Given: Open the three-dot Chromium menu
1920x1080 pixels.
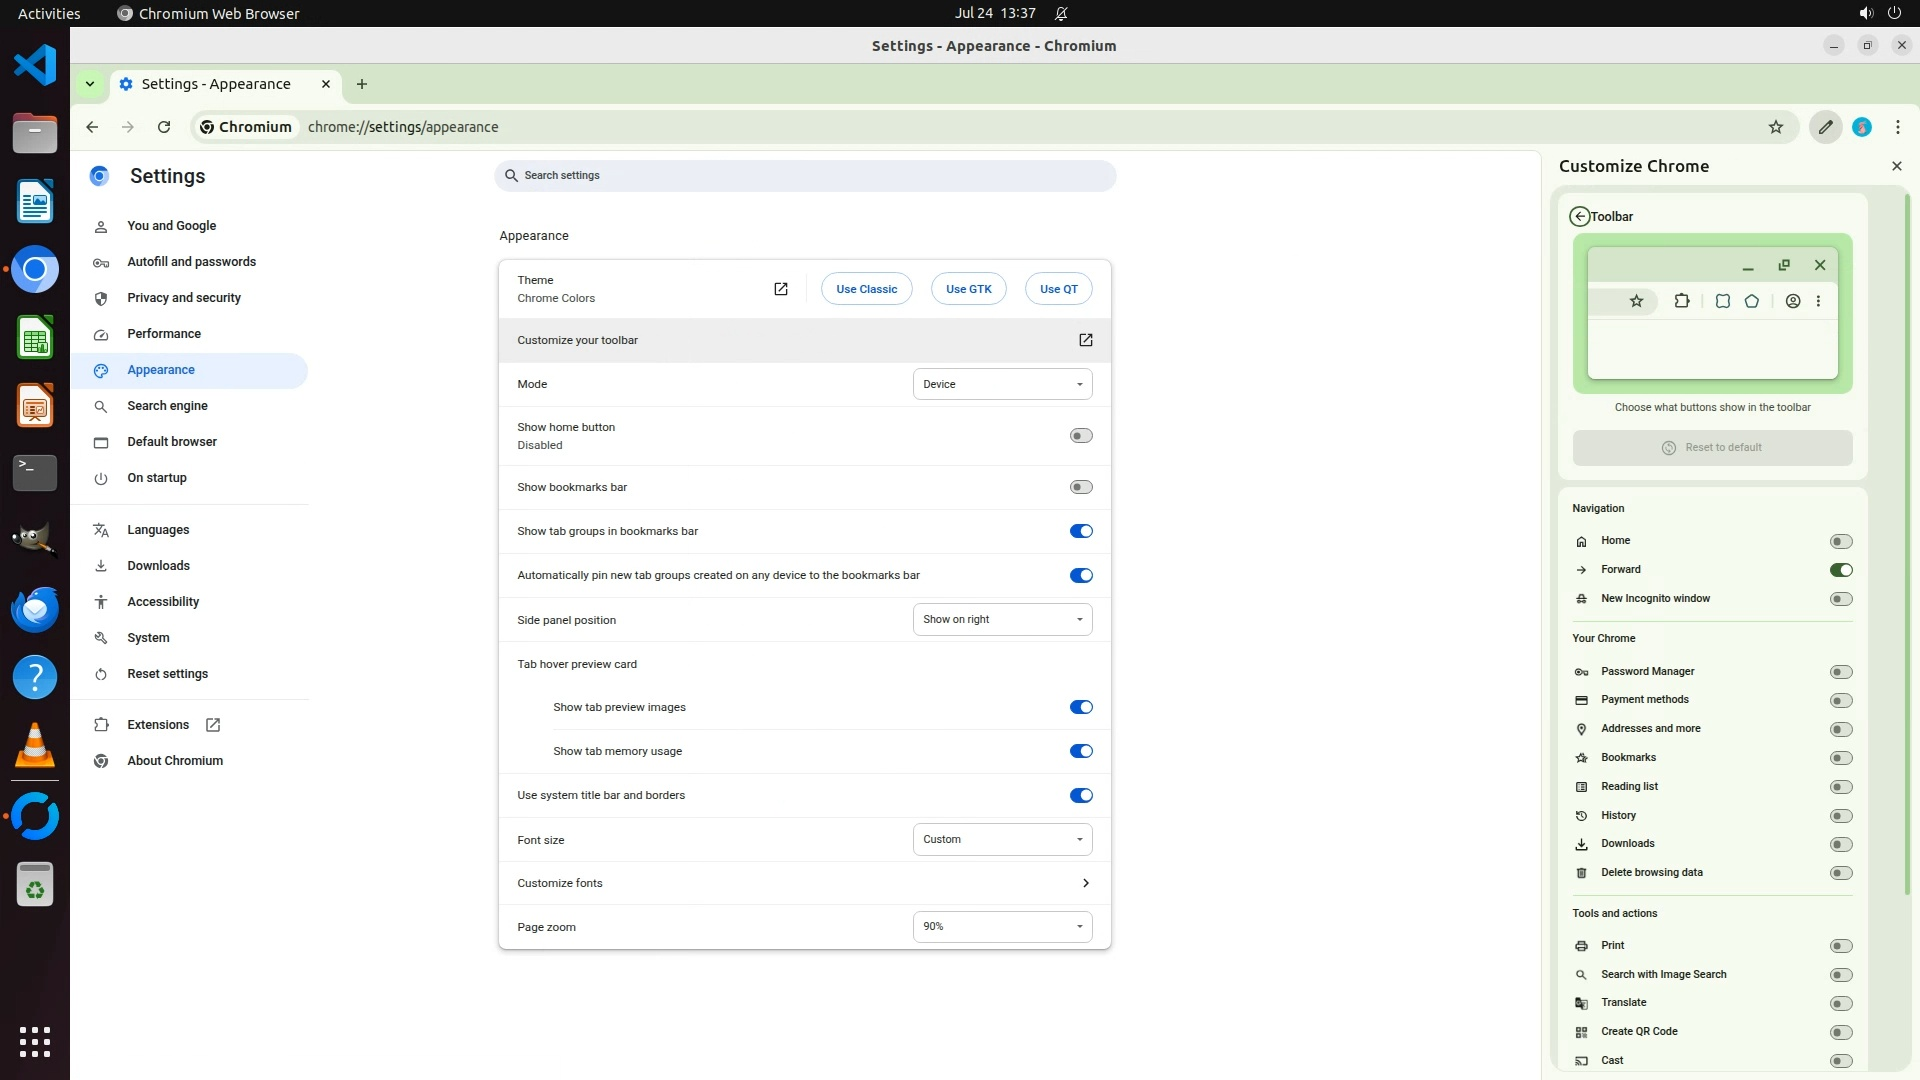Looking at the screenshot, I should coord(1897,127).
